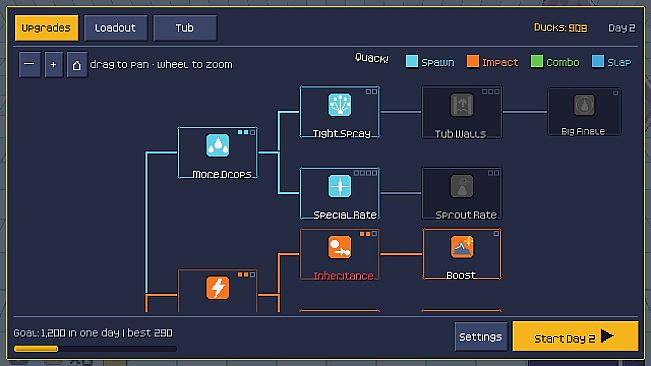
Task: Click the Combo legend color swatch
Action: coord(536,61)
